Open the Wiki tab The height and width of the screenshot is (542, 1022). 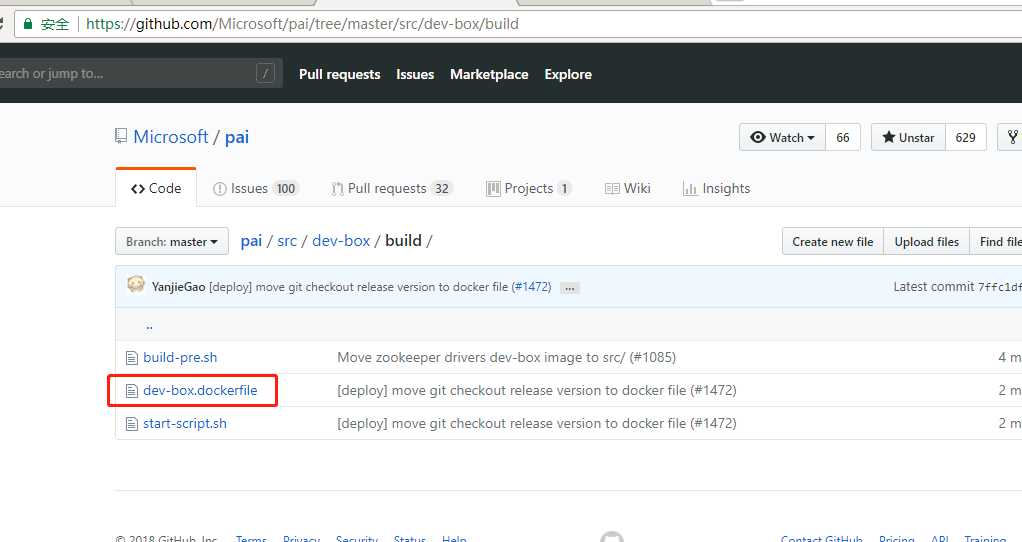pos(628,188)
